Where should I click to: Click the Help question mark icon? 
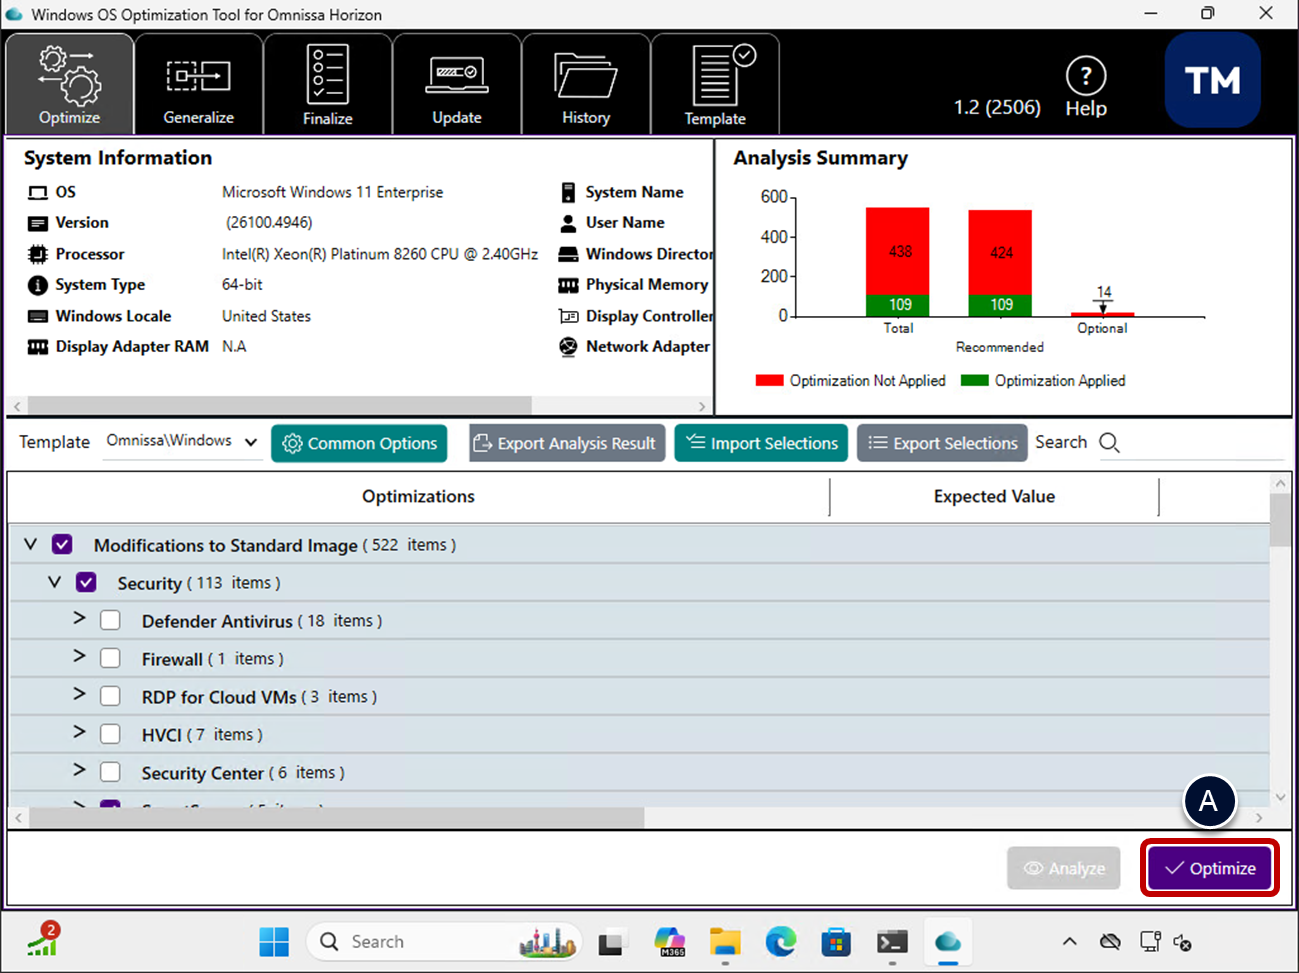(x=1085, y=76)
